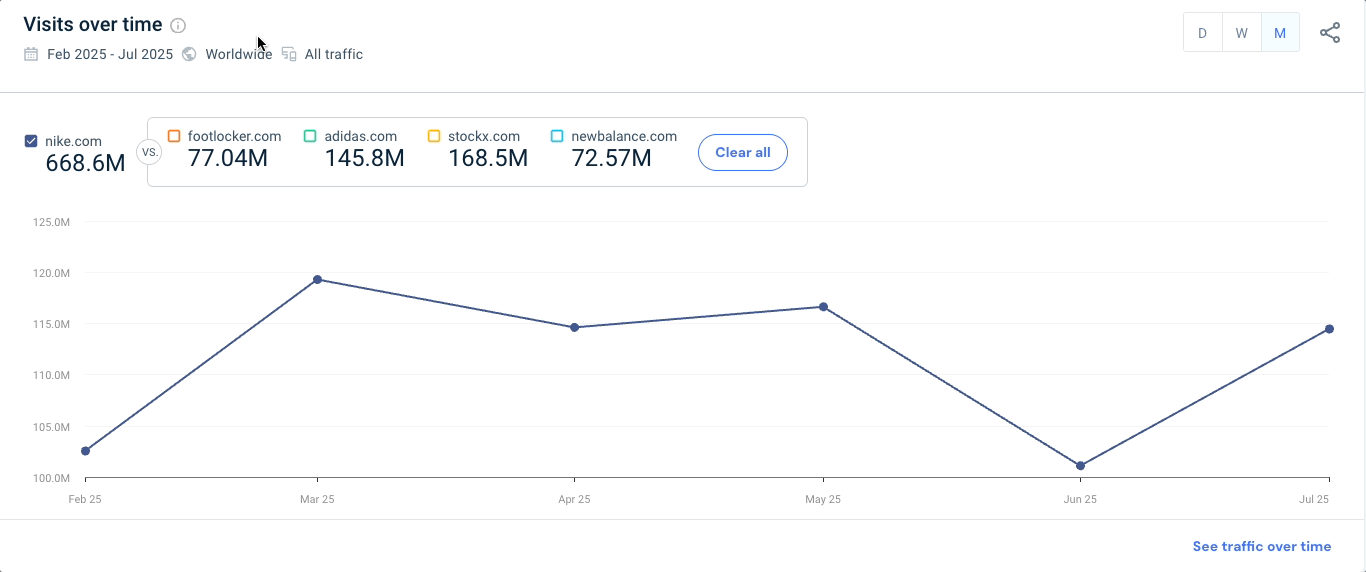The height and width of the screenshot is (572, 1366).
Task: Enable stockx.com comparison checkbox
Action: point(434,136)
